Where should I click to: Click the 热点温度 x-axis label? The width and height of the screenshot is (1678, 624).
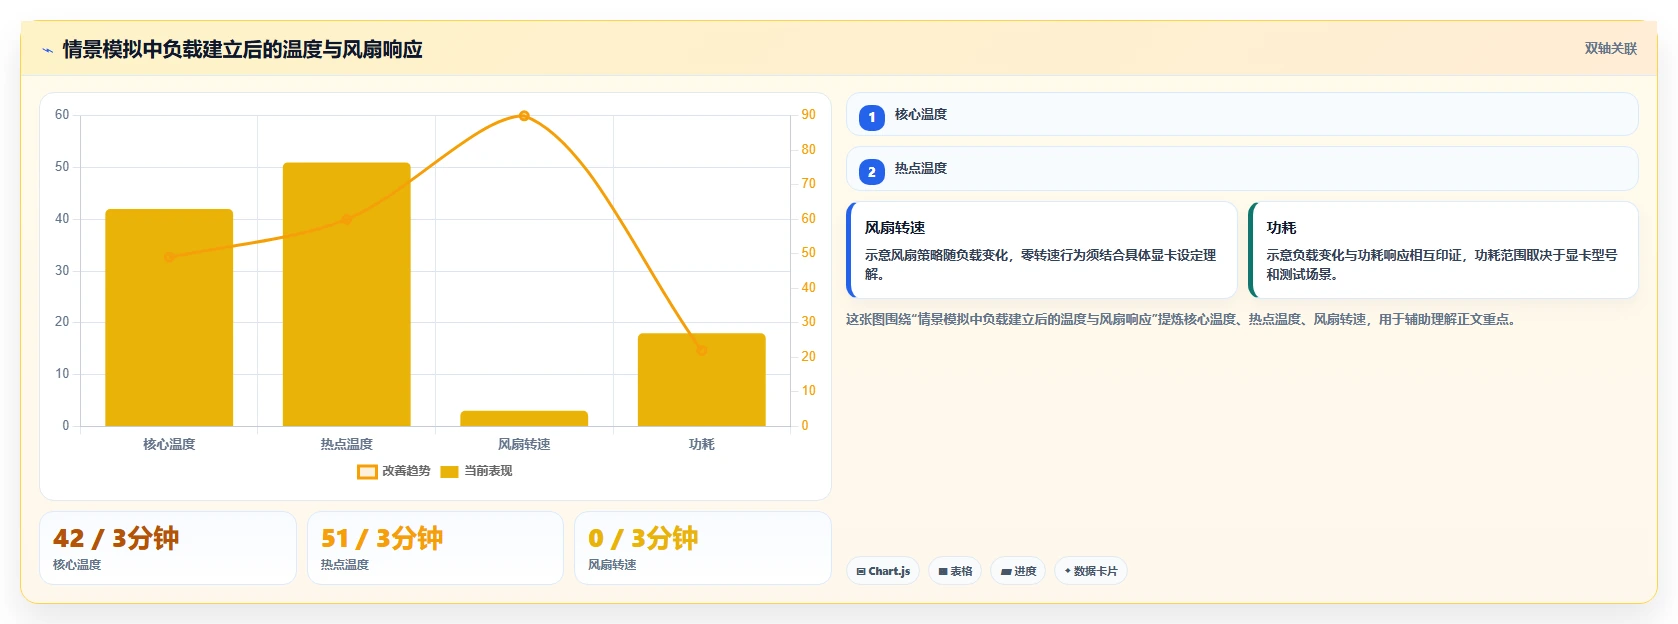pos(347,444)
